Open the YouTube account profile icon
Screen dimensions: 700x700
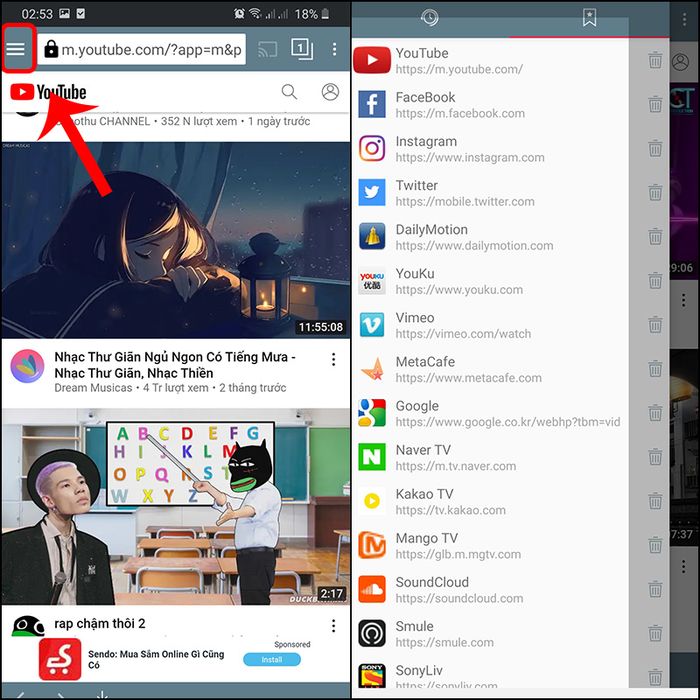coord(330,92)
